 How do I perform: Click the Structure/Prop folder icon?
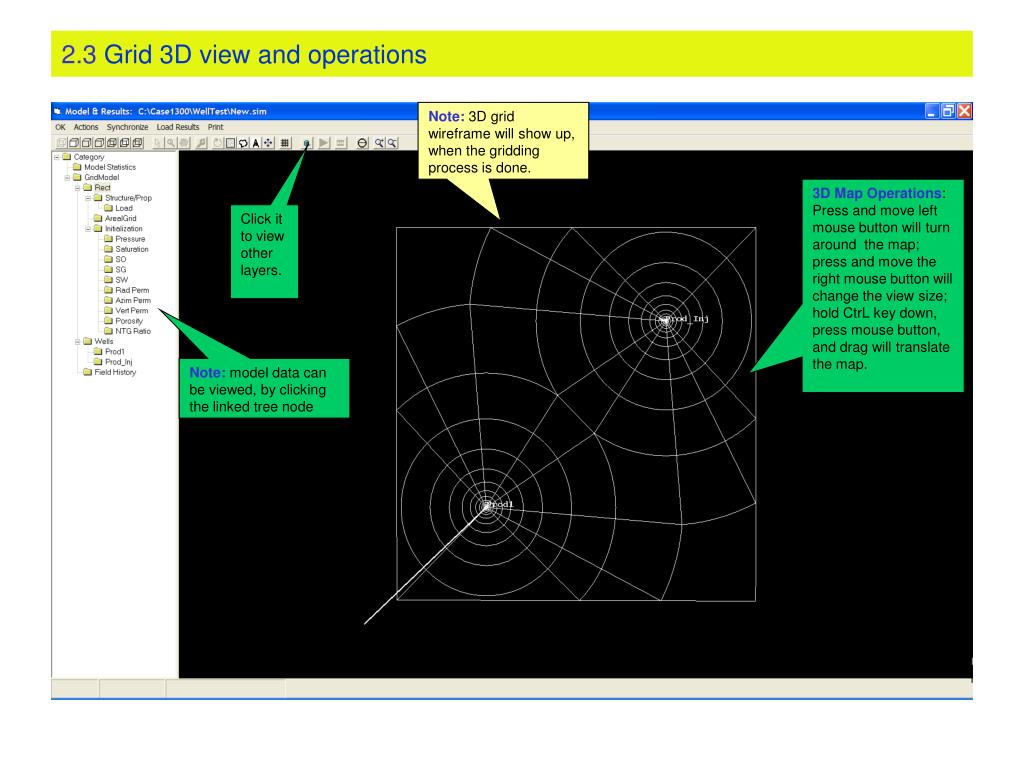(x=98, y=197)
